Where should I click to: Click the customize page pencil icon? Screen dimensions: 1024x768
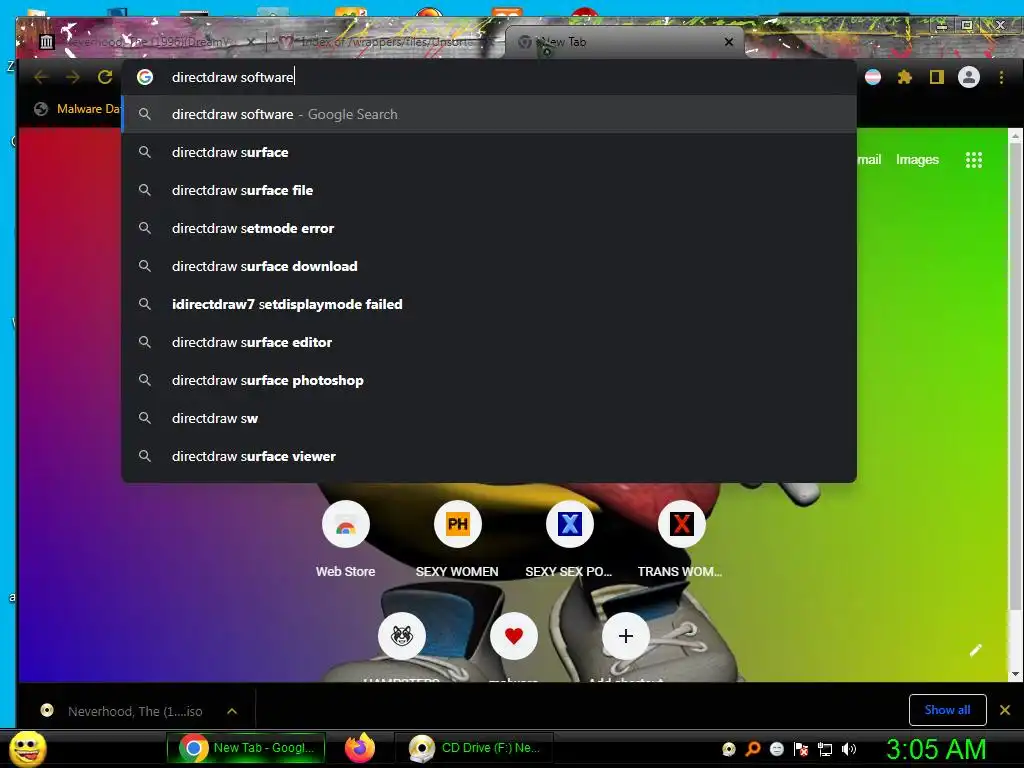[975, 650]
